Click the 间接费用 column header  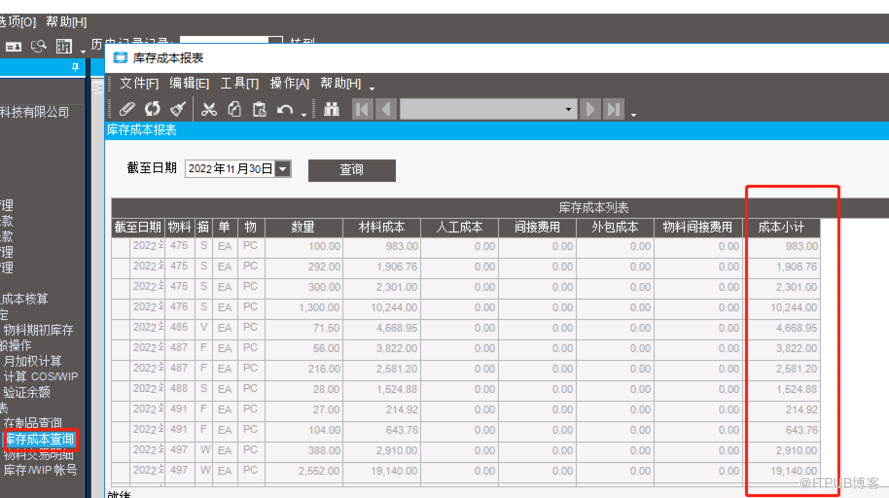tap(537, 227)
